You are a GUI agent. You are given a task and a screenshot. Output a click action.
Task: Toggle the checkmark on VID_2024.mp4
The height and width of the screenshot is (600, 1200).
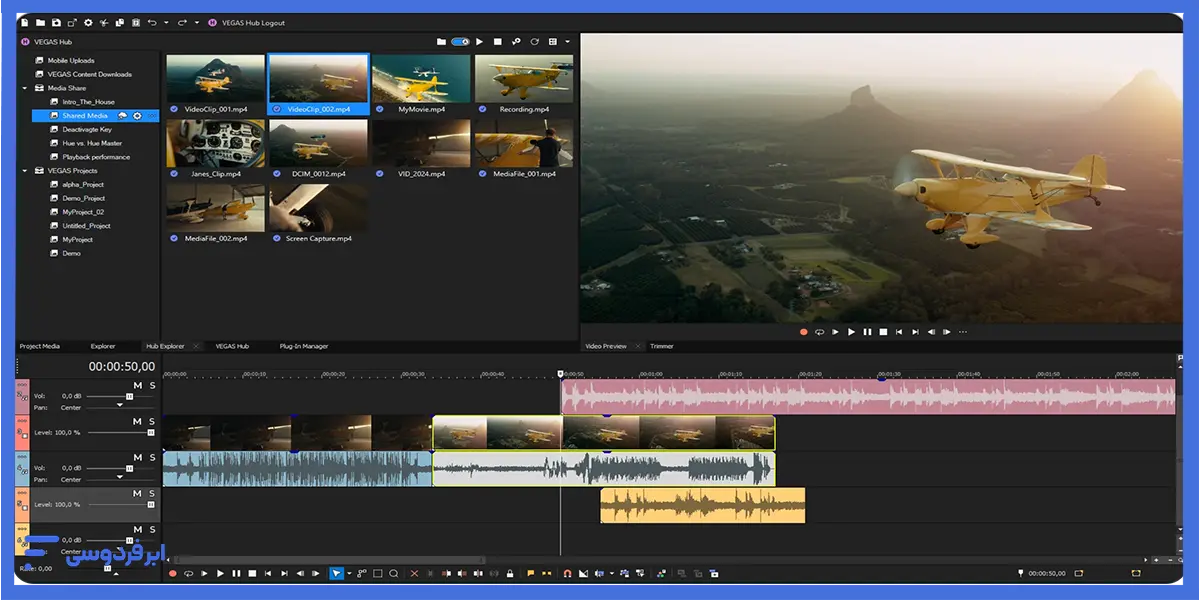(380, 174)
